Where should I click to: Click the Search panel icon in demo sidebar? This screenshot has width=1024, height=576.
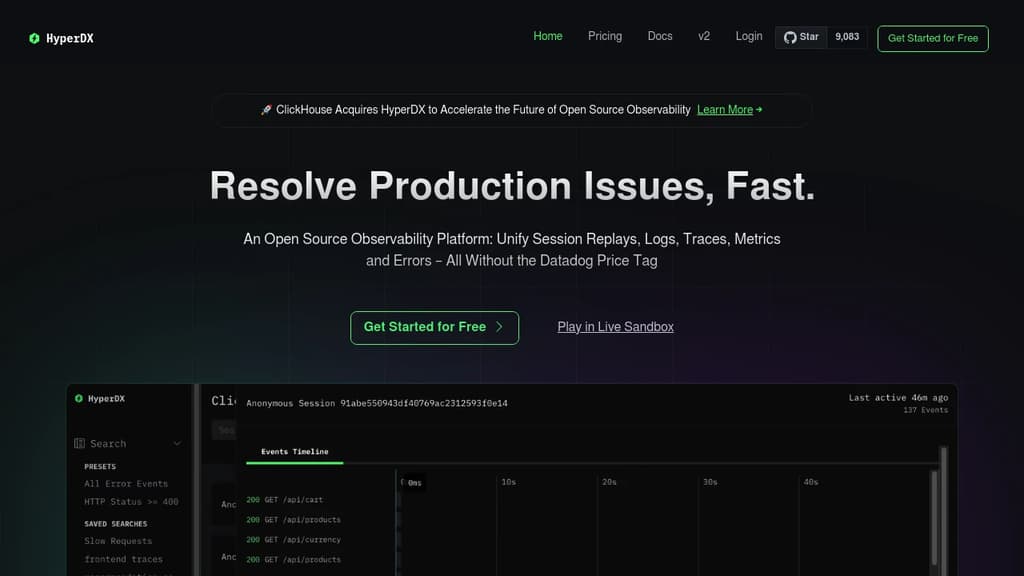point(80,443)
